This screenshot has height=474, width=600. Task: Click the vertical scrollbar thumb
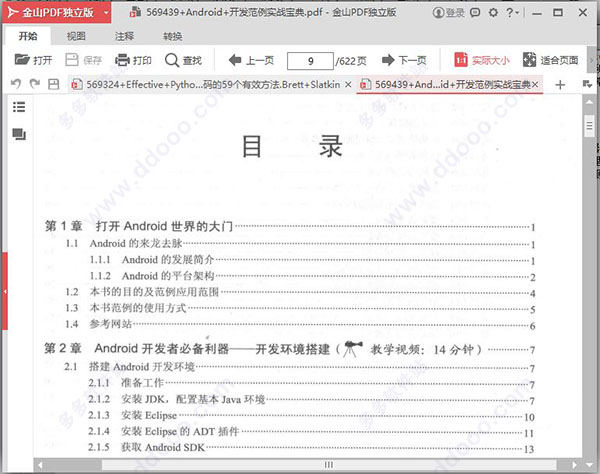click(x=589, y=125)
